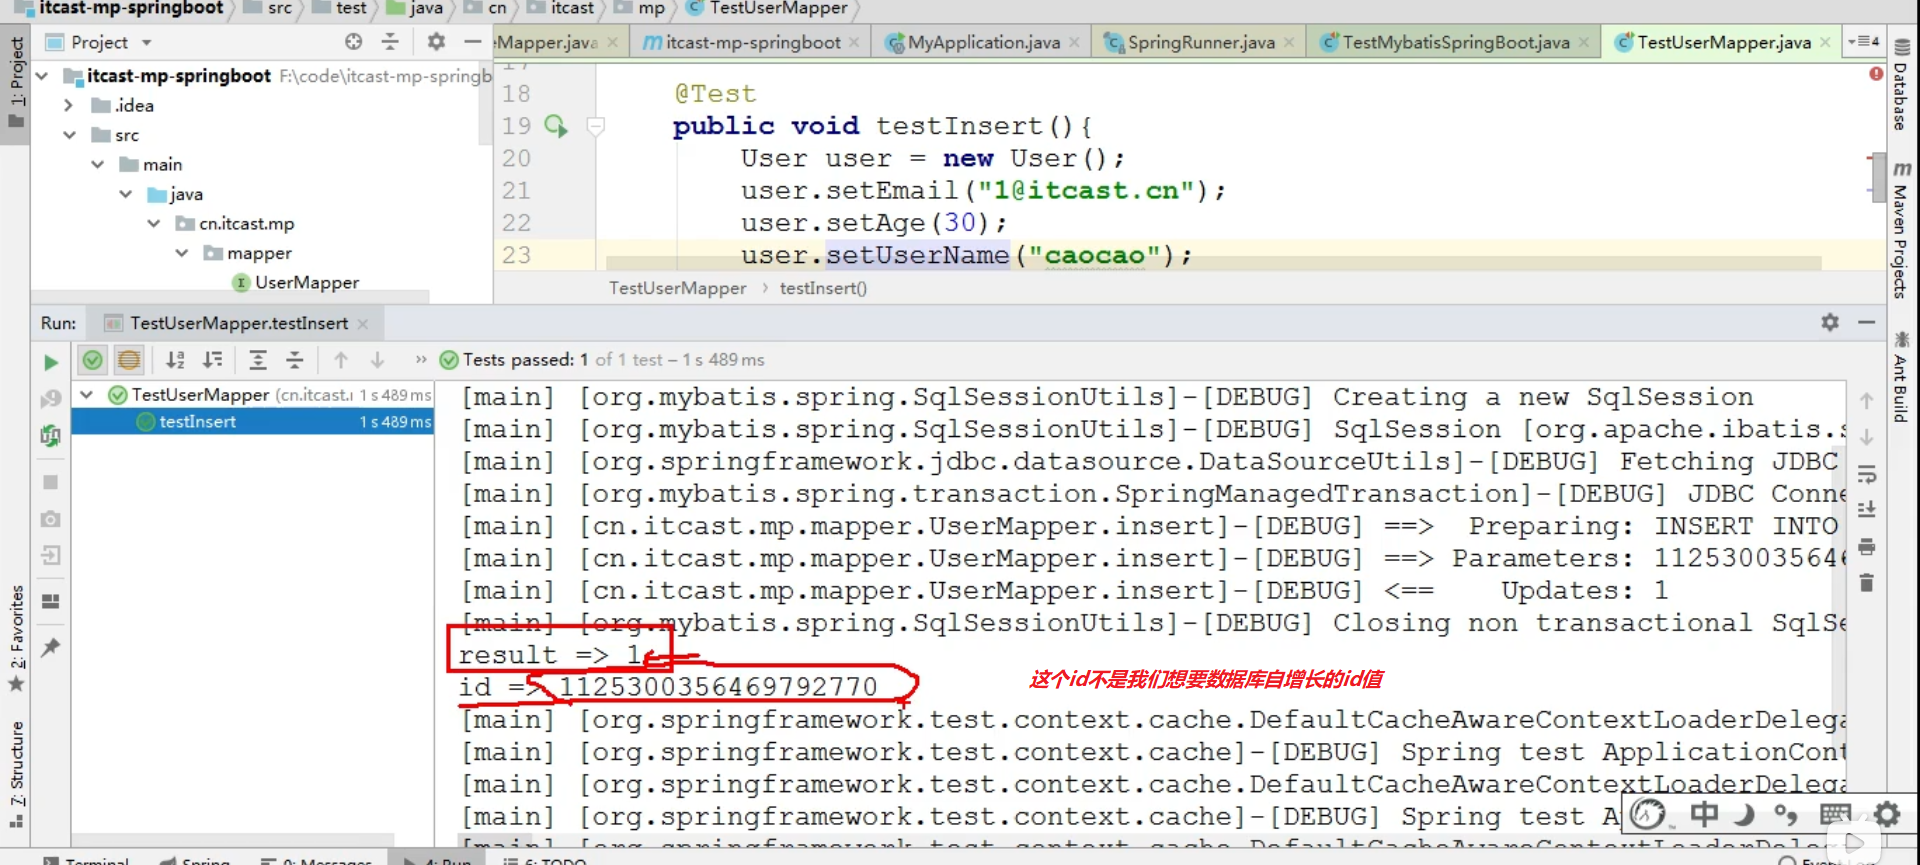
Task: Toggle sort tests by duration
Action: click(x=213, y=360)
